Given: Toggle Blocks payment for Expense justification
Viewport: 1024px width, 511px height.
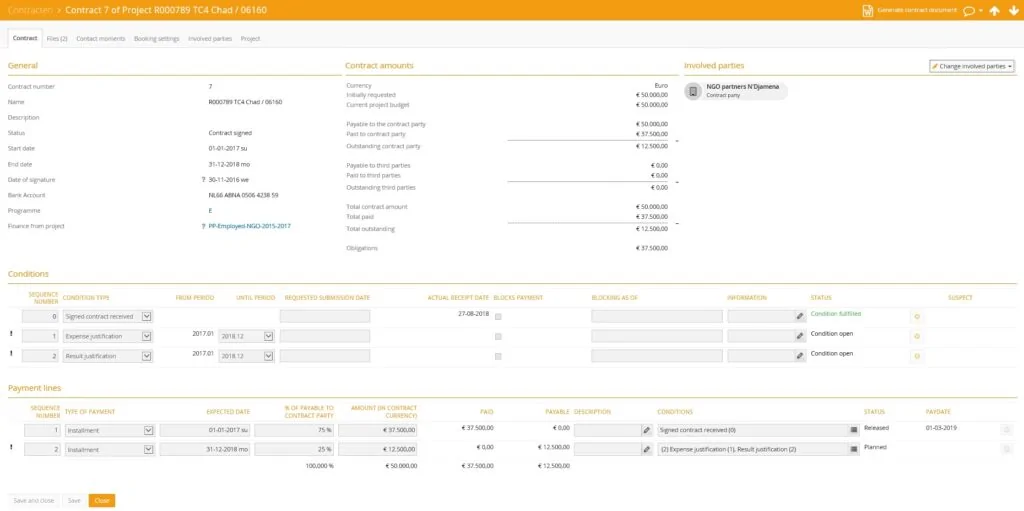Looking at the screenshot, I should coord(498,337).
